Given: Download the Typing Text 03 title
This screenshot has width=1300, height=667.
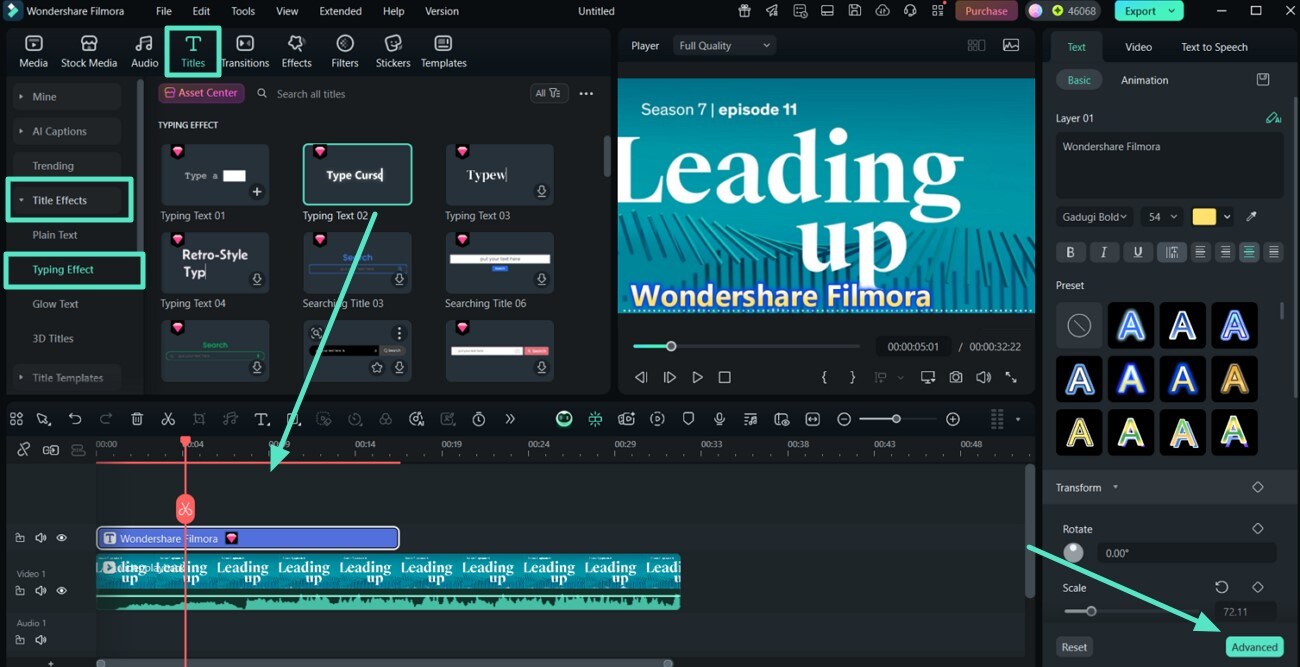Looking at the screenshot, I should pyautogui.click(x=541, y=192).
